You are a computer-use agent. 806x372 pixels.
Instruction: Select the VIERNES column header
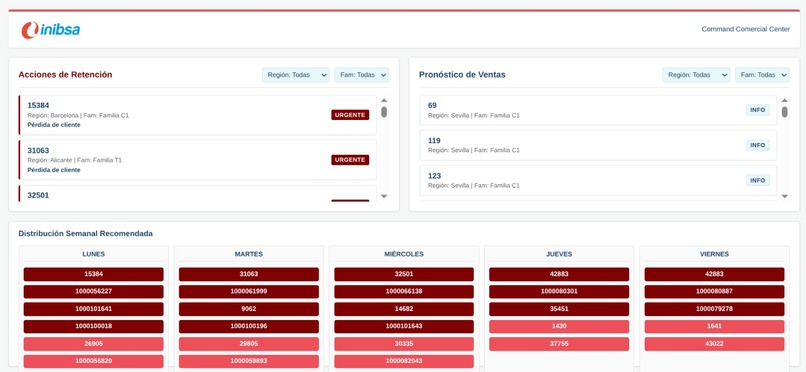click(715, 254)
